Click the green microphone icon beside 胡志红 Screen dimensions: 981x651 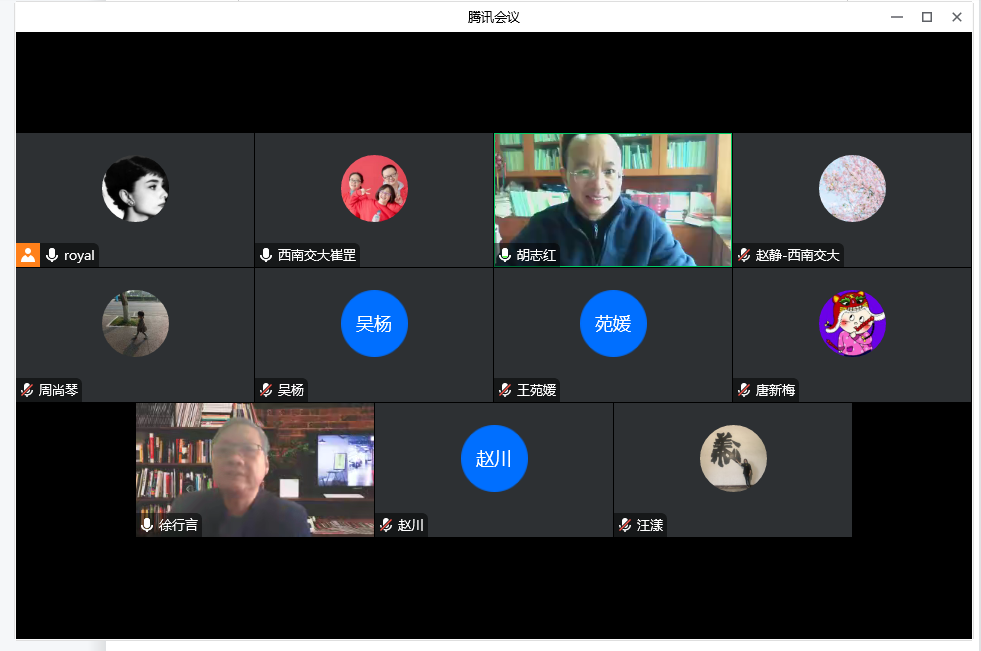click(x=505, y=255)
